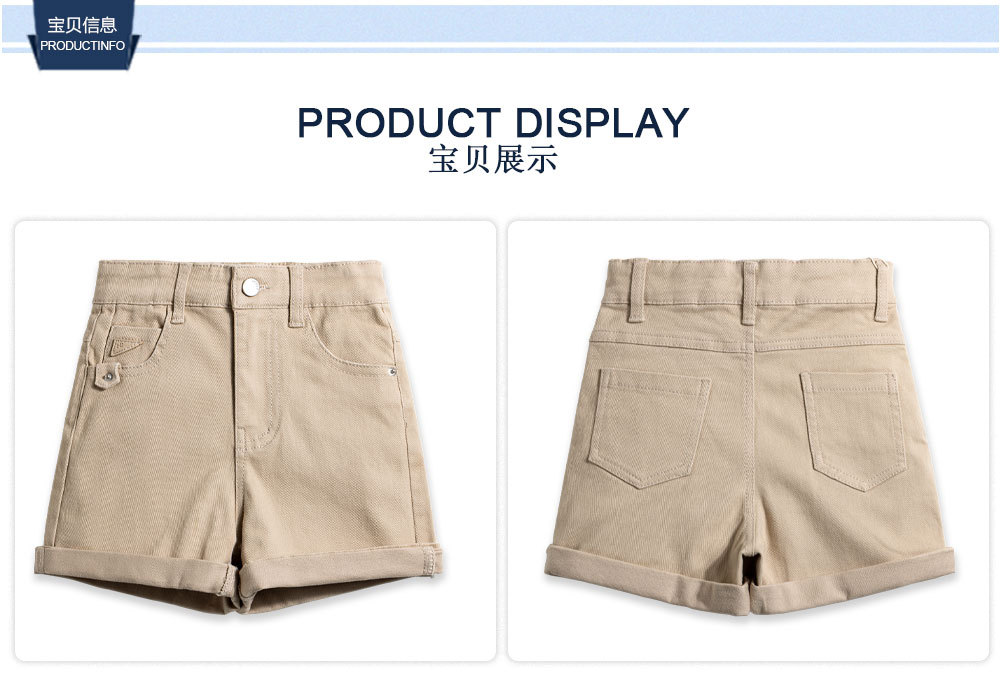The height and width of the screenshot is (680, 1000).
Task: Click the belt loop right of front button
Action: (x=296, y=297)
